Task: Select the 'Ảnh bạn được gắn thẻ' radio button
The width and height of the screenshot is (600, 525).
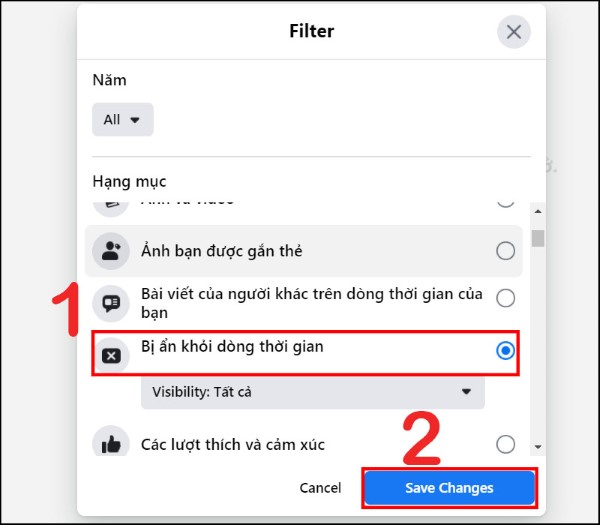Action: pyautogui.click(x=505, y=251)
